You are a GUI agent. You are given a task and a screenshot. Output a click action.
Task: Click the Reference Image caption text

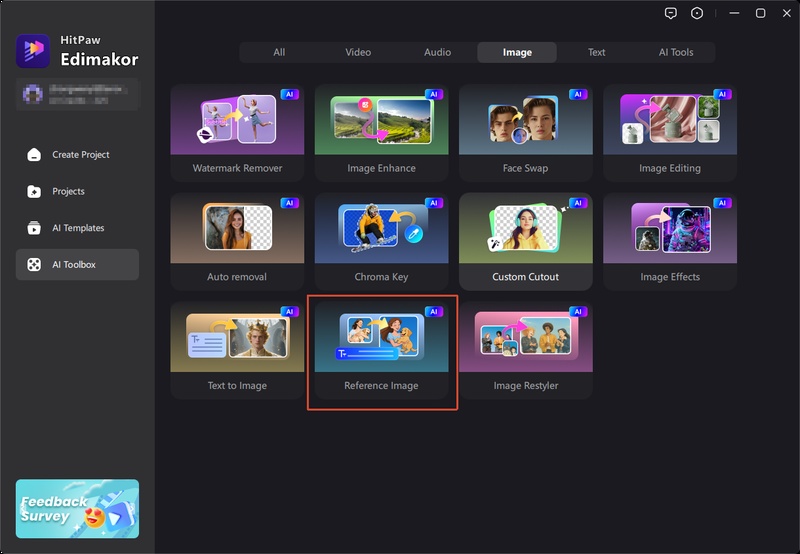tap(381, 386)
